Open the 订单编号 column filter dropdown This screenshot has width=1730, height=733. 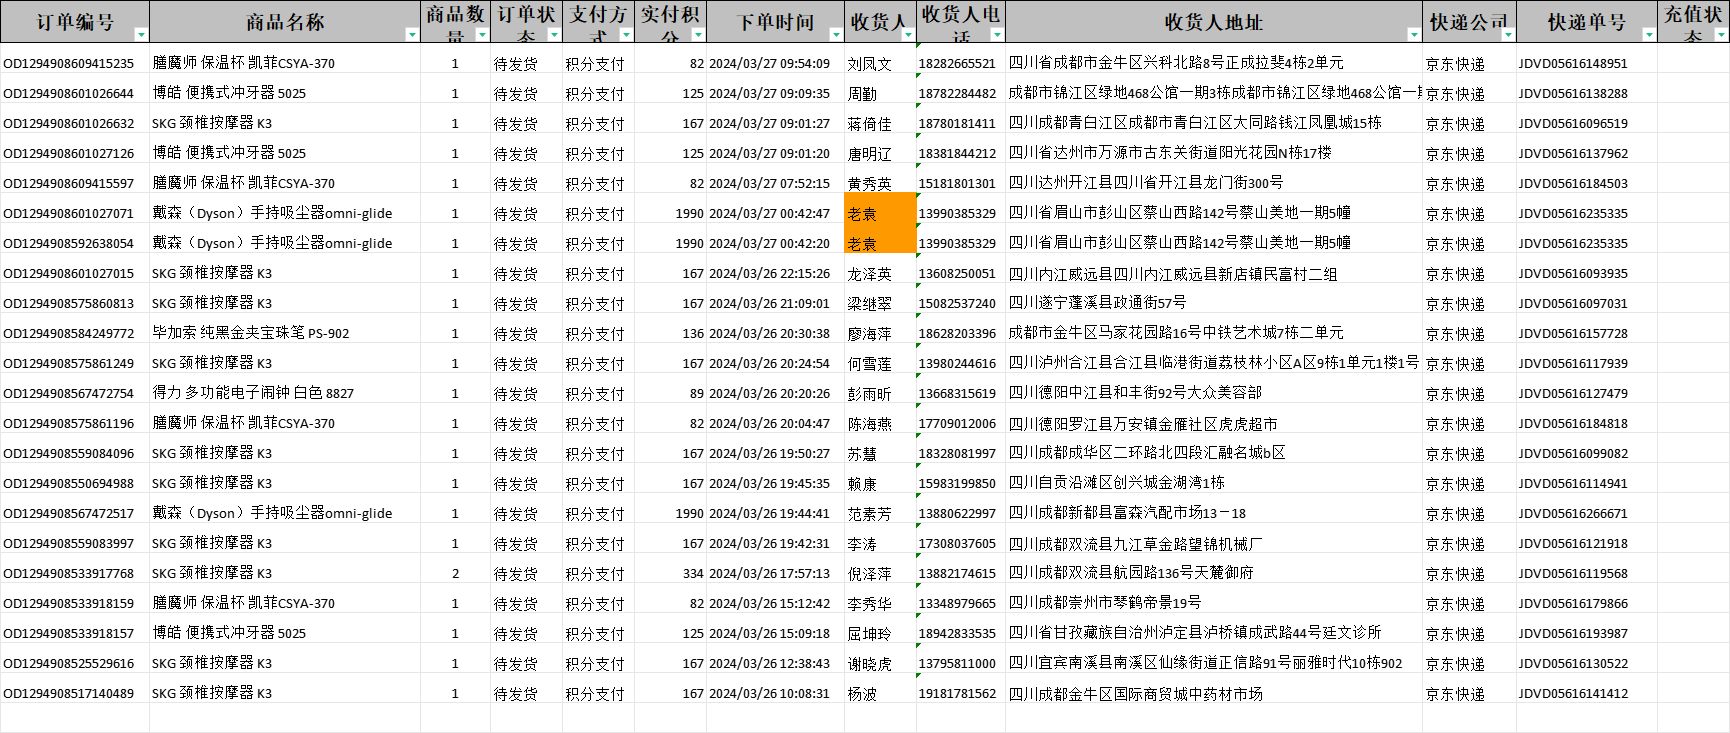[x=141, y=35]
